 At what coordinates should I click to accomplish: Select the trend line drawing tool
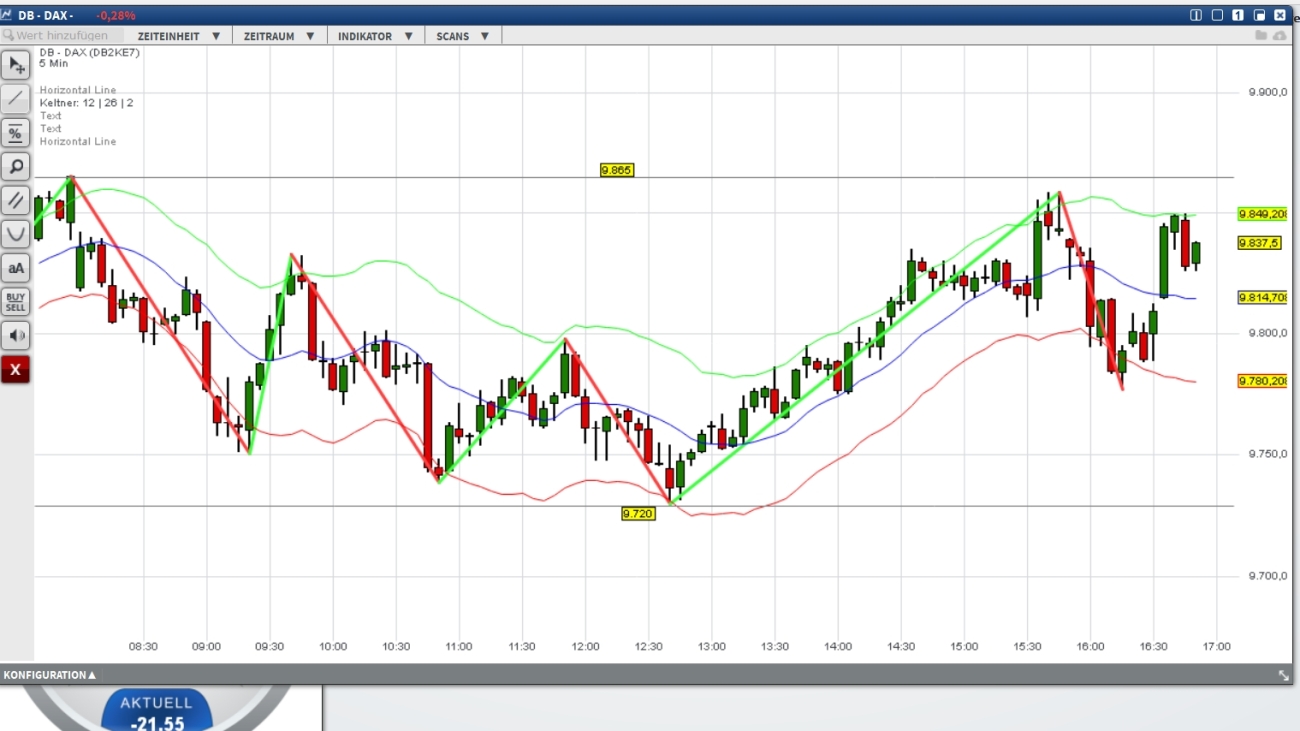tap(15, 98)
